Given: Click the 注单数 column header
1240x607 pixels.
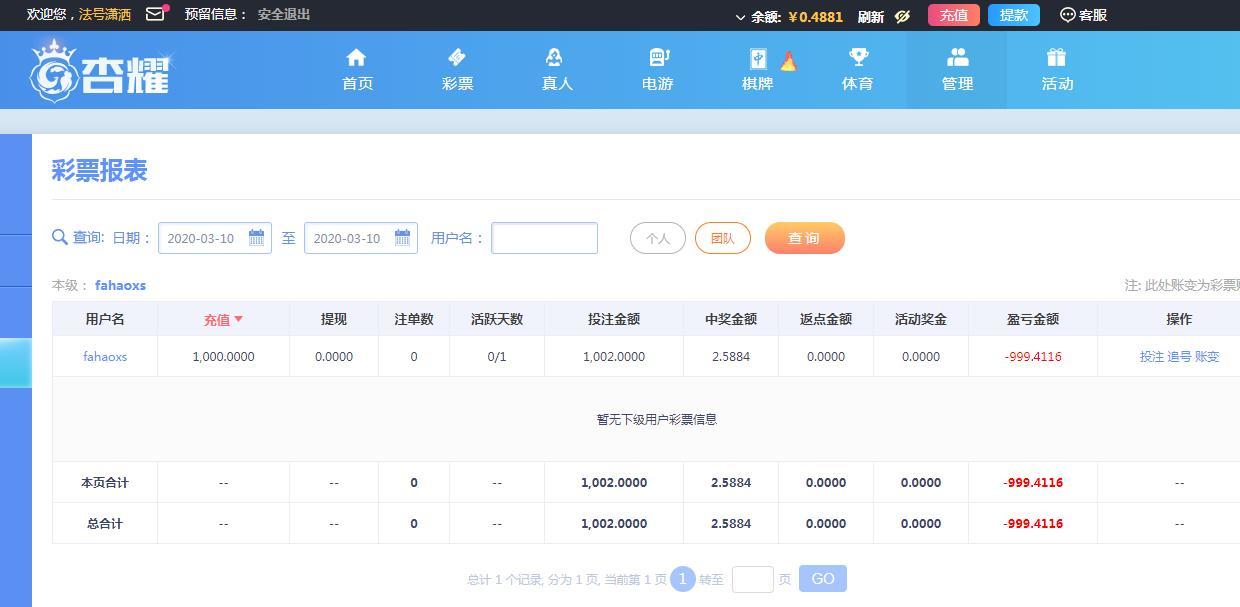Looking at the screenshot, I should click(x=413, y=319).
